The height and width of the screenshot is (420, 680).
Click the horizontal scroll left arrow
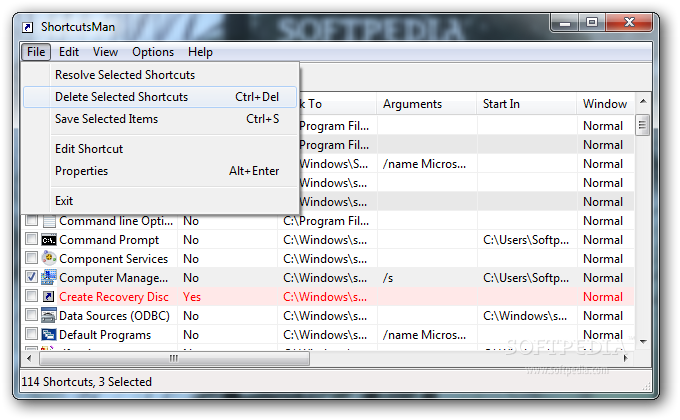click(29, 358)
